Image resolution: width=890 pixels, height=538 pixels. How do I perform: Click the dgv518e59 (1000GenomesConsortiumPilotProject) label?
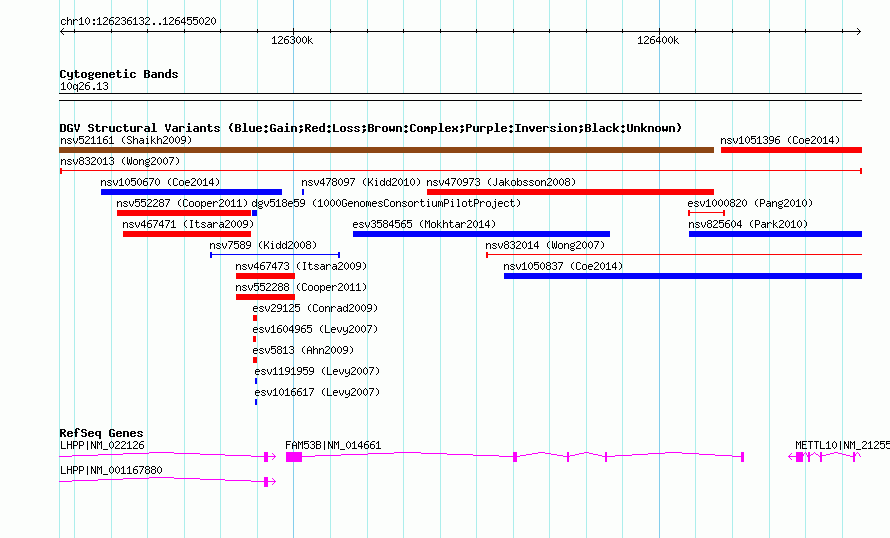tap(386, 203)
